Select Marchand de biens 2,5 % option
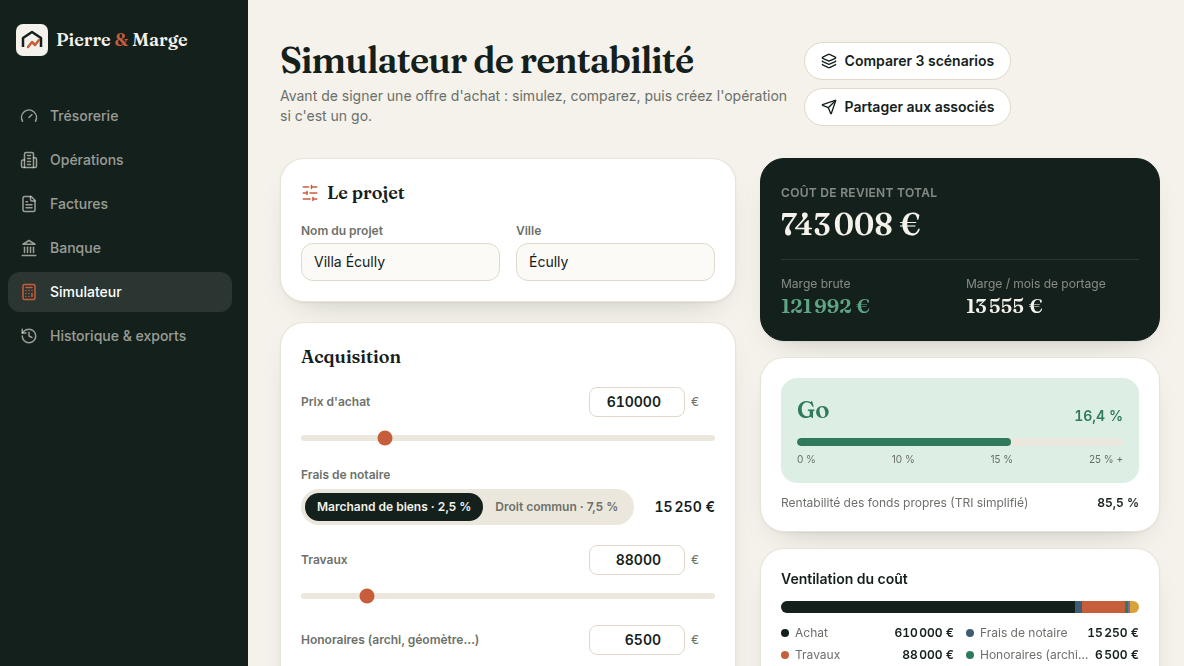The width and height of the screenshot is (1184, 666). [393, 507]
